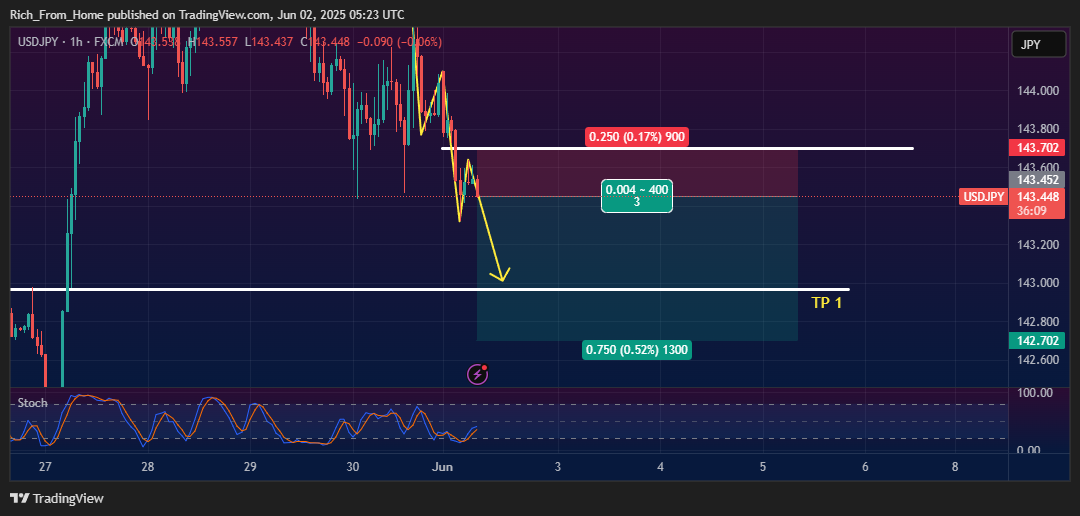Click the 143.452 gray price label
Image resolution: width=1080 pixels, height=516 pixels.
[x=1038, y=180]
